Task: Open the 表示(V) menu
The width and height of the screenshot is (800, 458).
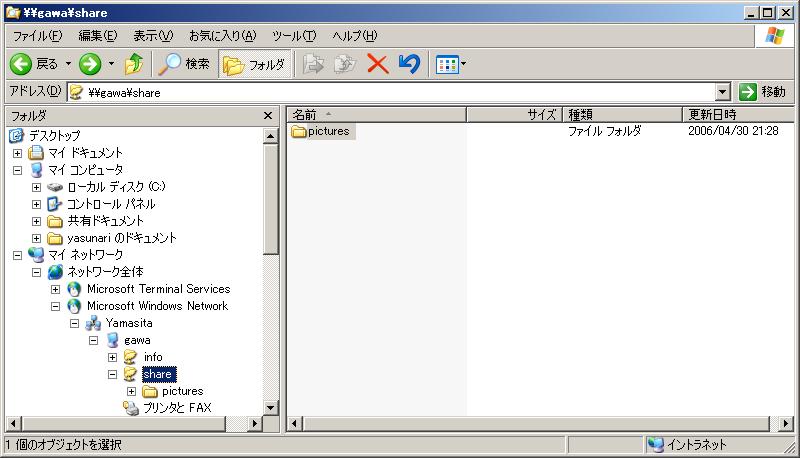Action: point(153,36)
